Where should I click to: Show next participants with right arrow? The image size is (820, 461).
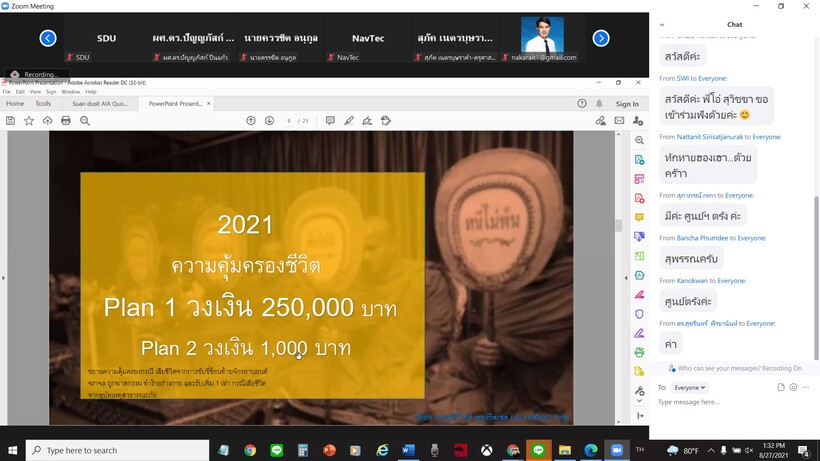pyautogui.click(x=601, y=38)
